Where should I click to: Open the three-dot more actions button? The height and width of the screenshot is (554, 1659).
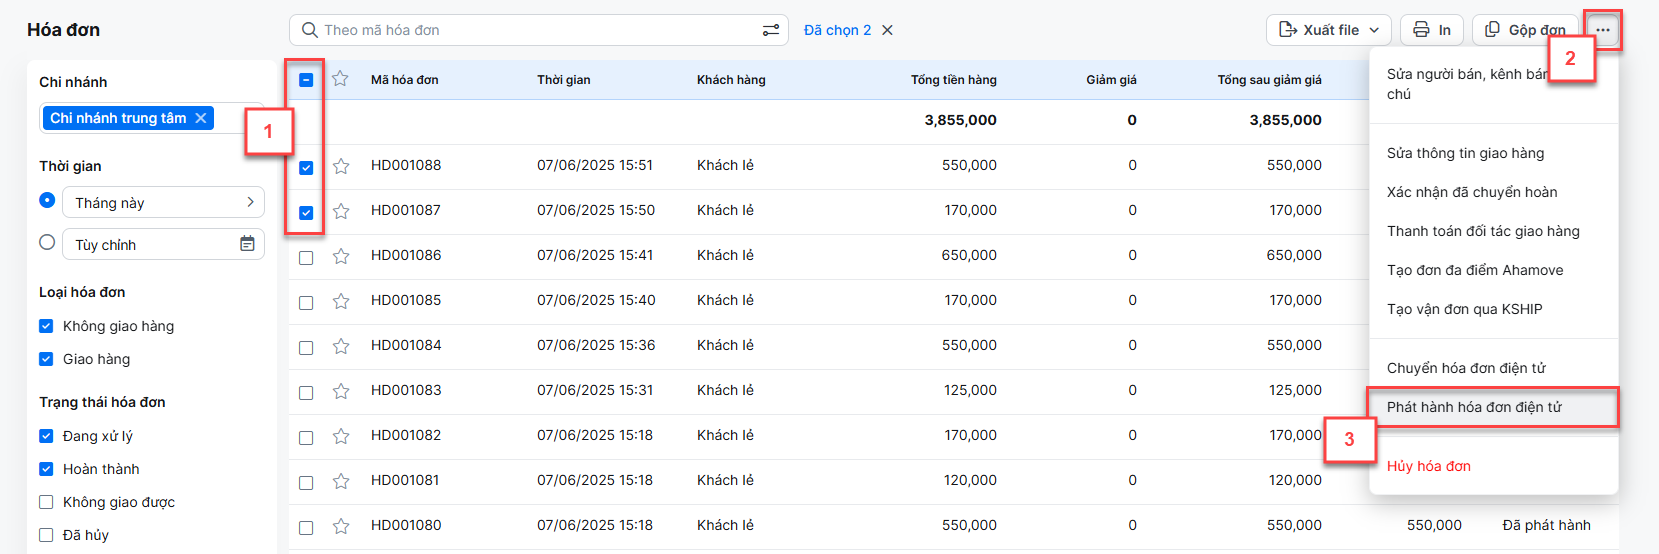tap(1603, 30)
